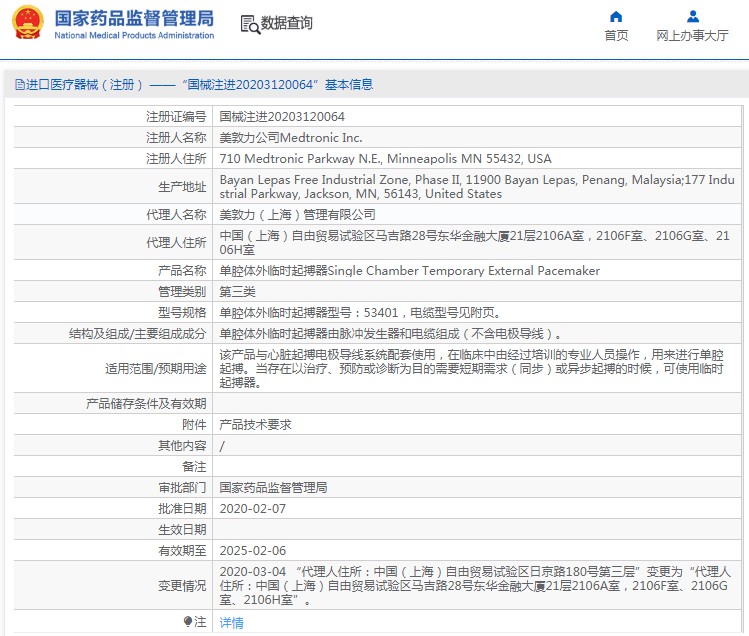
Task: Click the 美敦力（上海）管理有限公司 agent name cell
Action: (297, 214)
